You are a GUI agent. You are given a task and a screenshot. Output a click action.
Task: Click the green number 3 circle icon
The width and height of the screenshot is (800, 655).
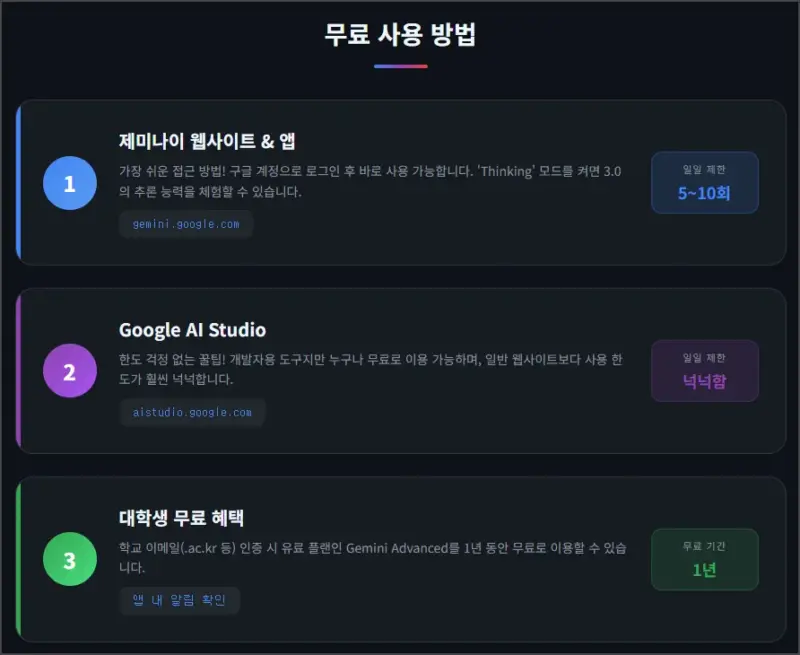[69, 560]
